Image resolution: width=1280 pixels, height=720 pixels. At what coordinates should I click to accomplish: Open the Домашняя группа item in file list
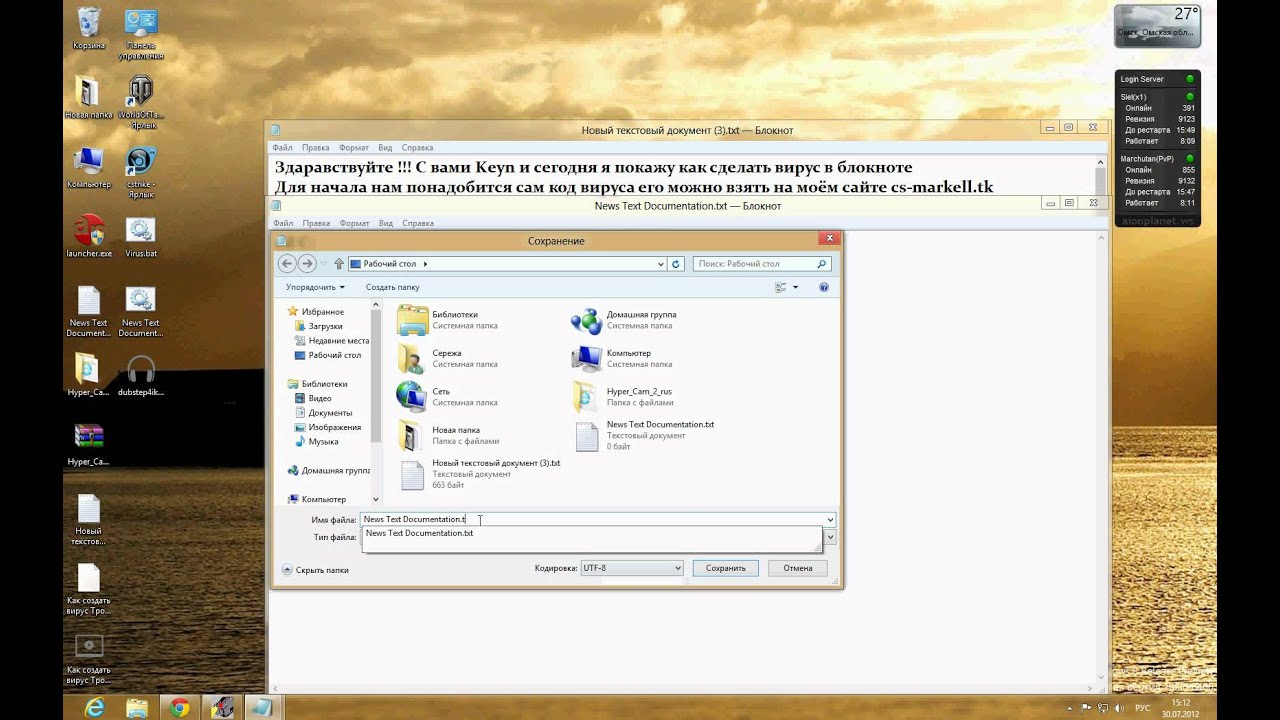coord(623,320)
